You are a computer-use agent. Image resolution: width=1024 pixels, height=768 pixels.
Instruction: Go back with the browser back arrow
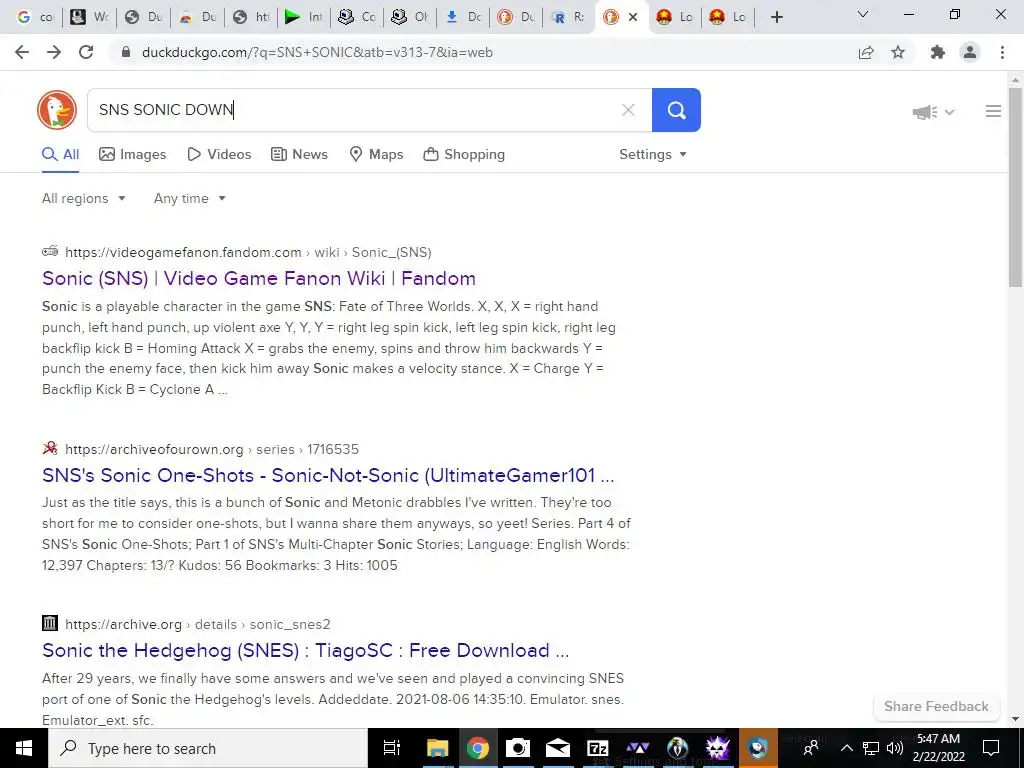pos(22,52)
